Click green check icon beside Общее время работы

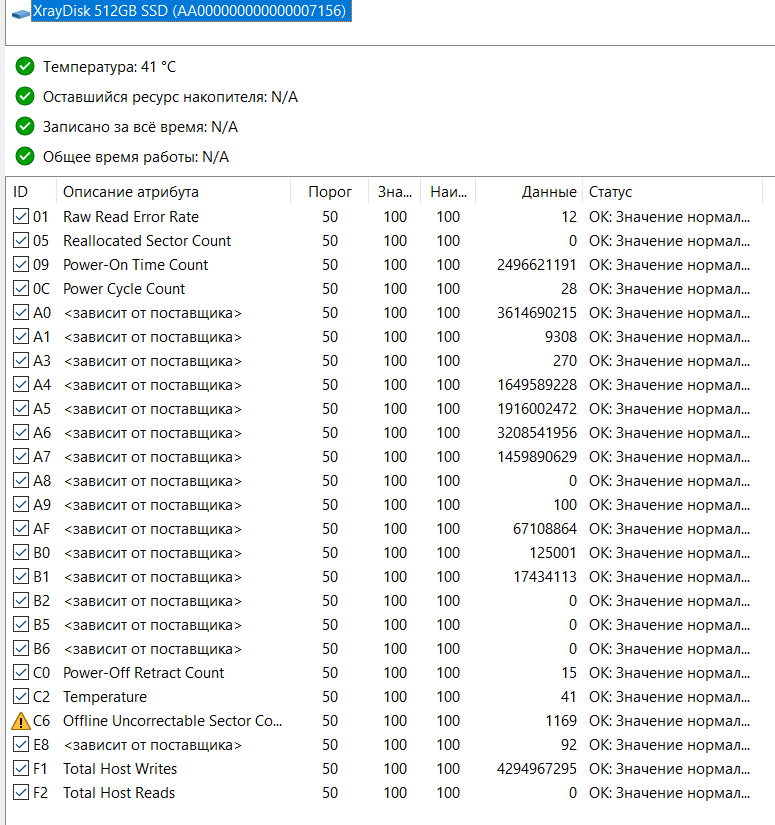pos(25,156)
